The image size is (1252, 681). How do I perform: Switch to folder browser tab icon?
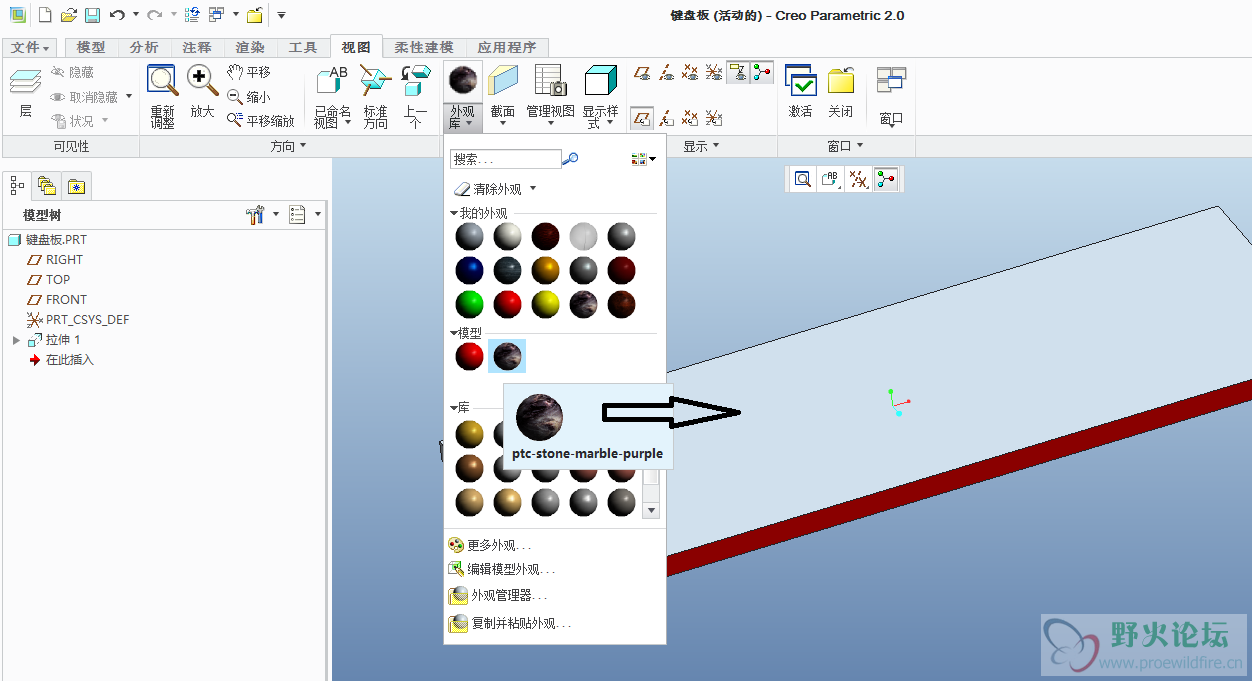click(46, 185)
